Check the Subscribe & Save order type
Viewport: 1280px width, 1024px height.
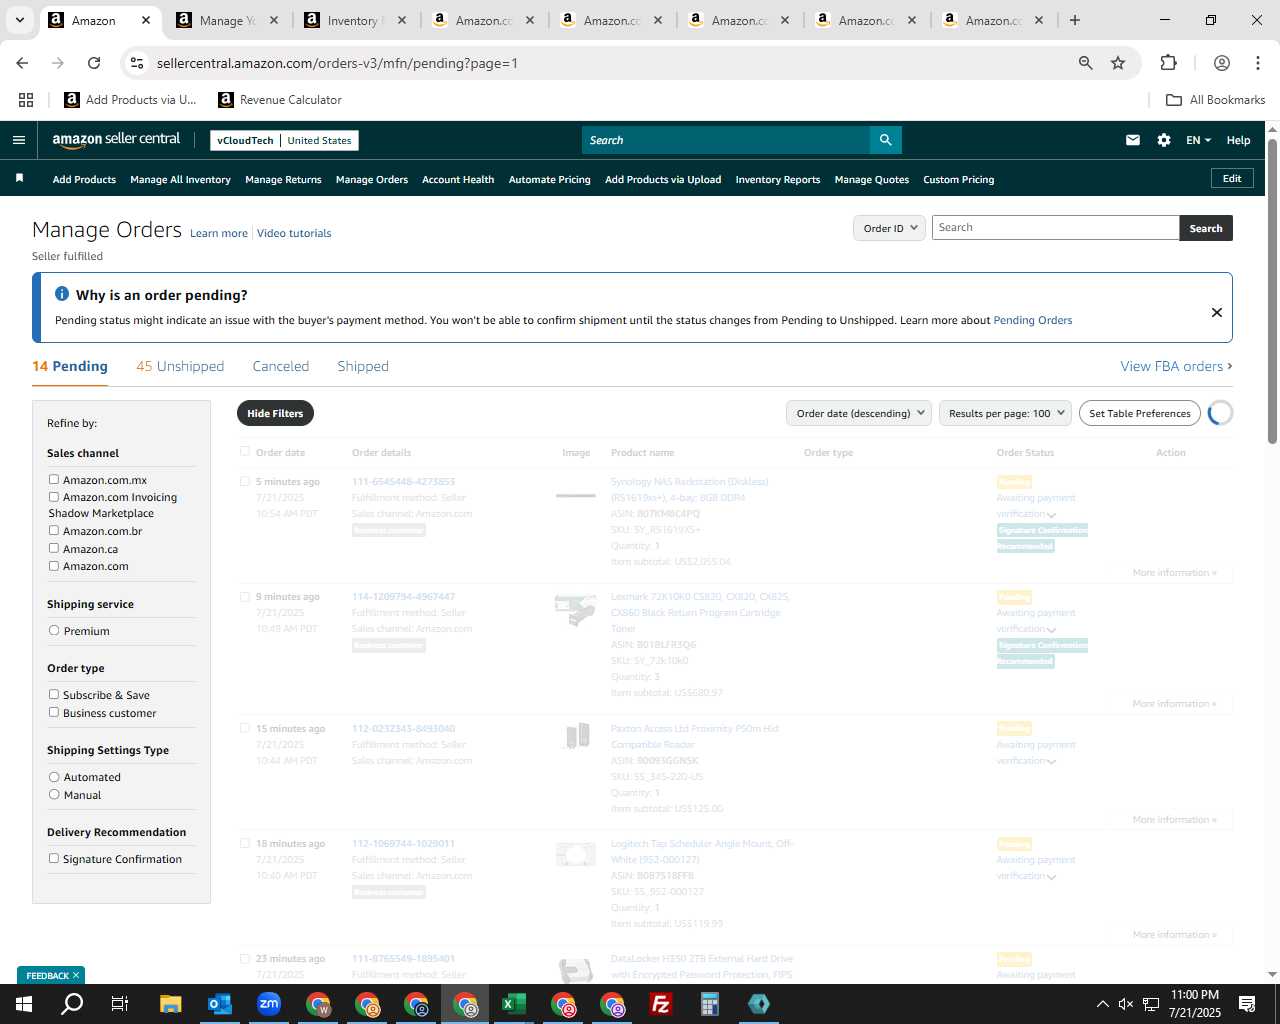tap(54, 694)
